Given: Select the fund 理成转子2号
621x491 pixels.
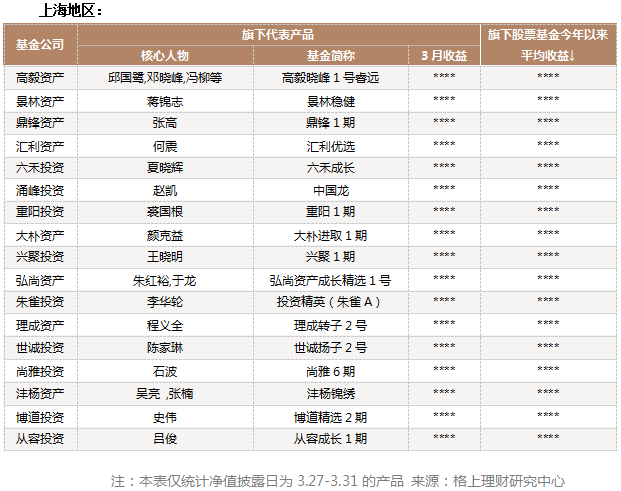Looking at the screenshot, I should click(331, 326).
